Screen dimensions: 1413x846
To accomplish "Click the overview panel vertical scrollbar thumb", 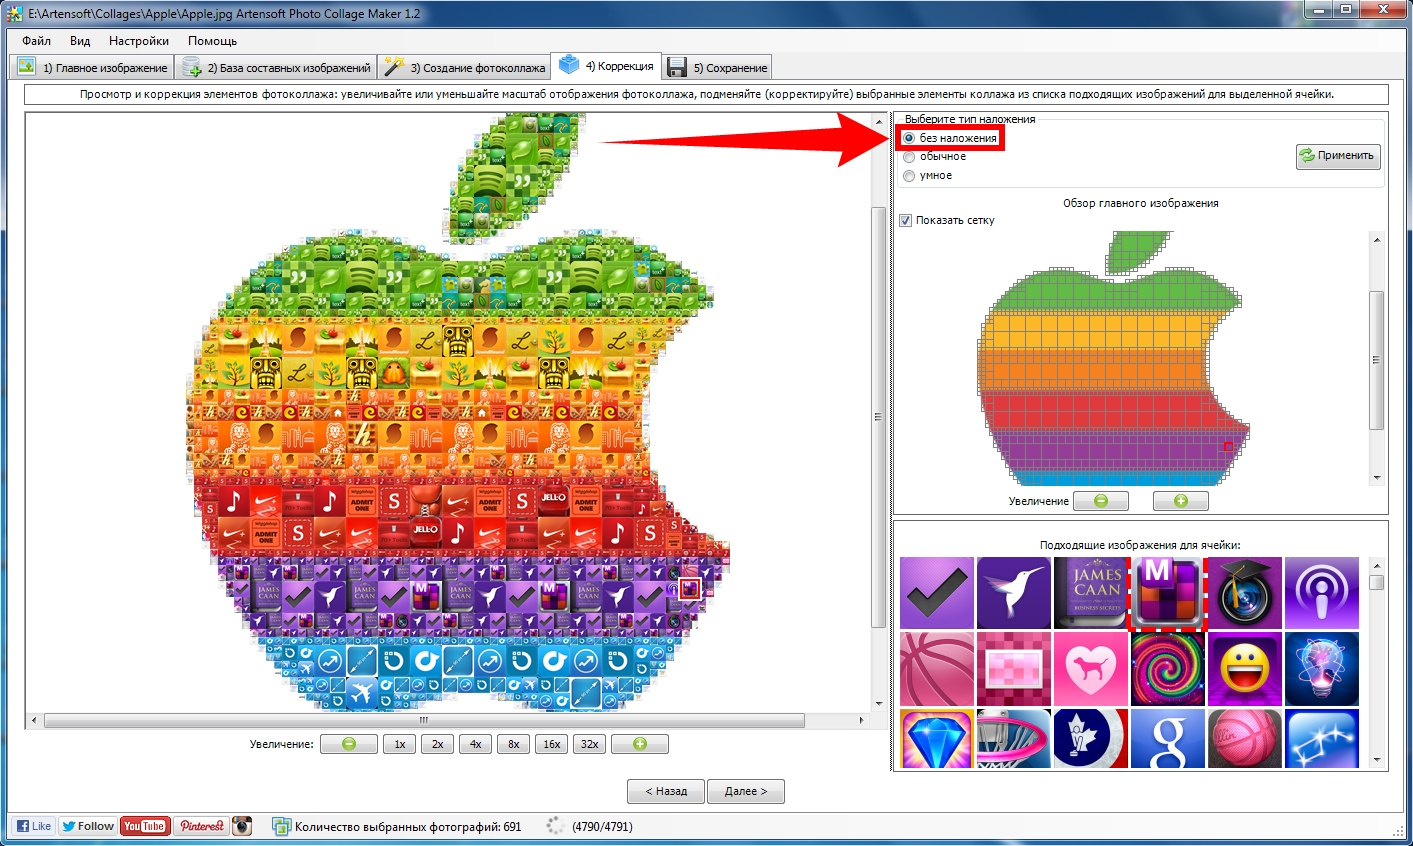I will pyautogui.click(x=1377, y=360).
